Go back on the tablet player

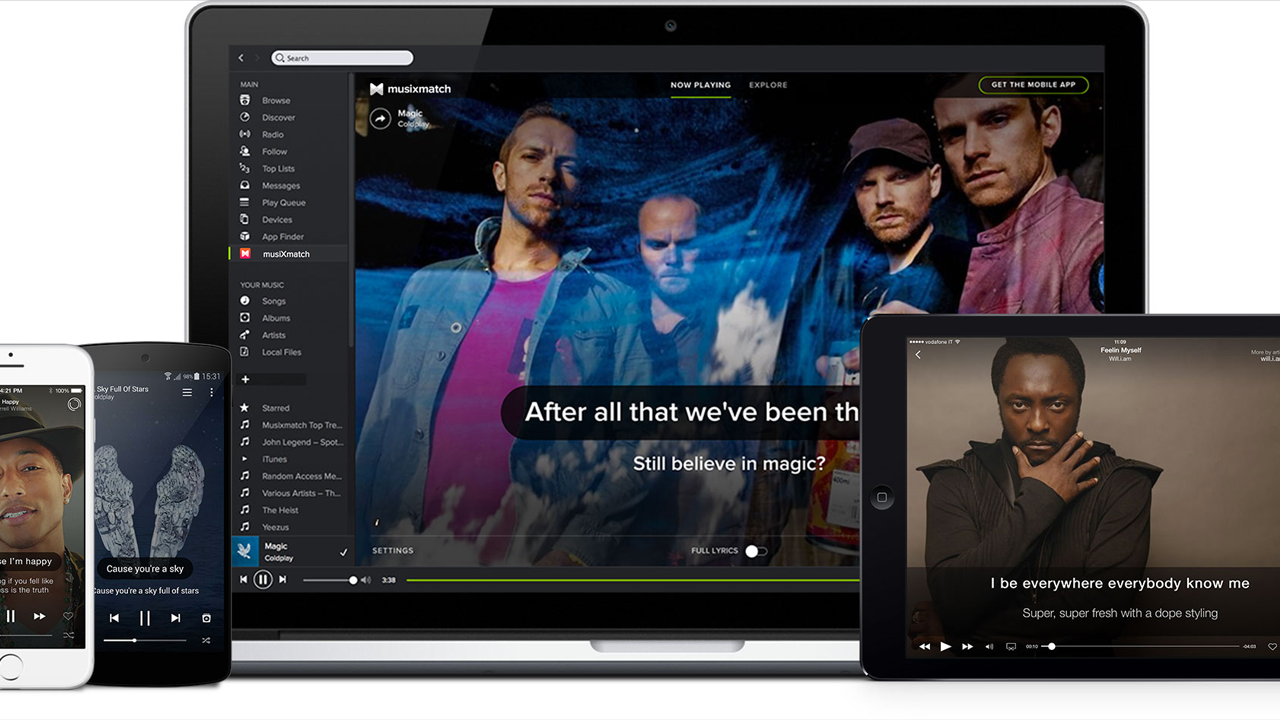(918, 355)
